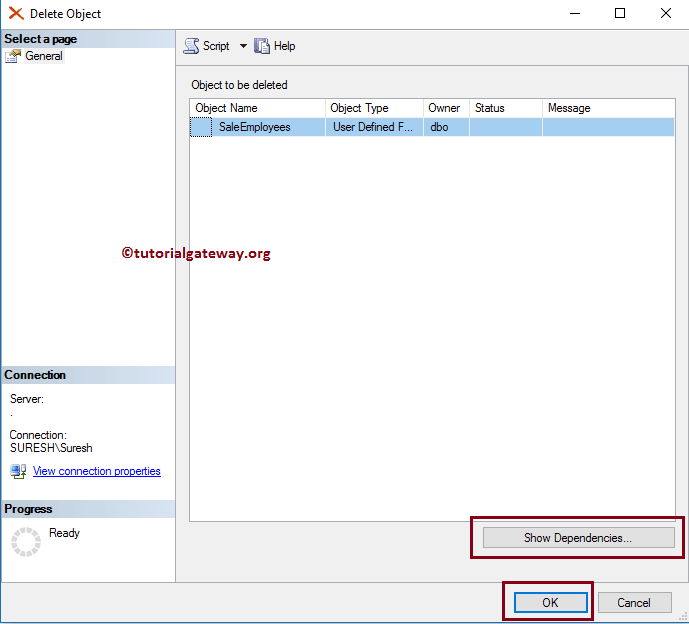689x624 pixels.
Task: Click the SURESH\Suresh connection text
Action: pos(51,448)
